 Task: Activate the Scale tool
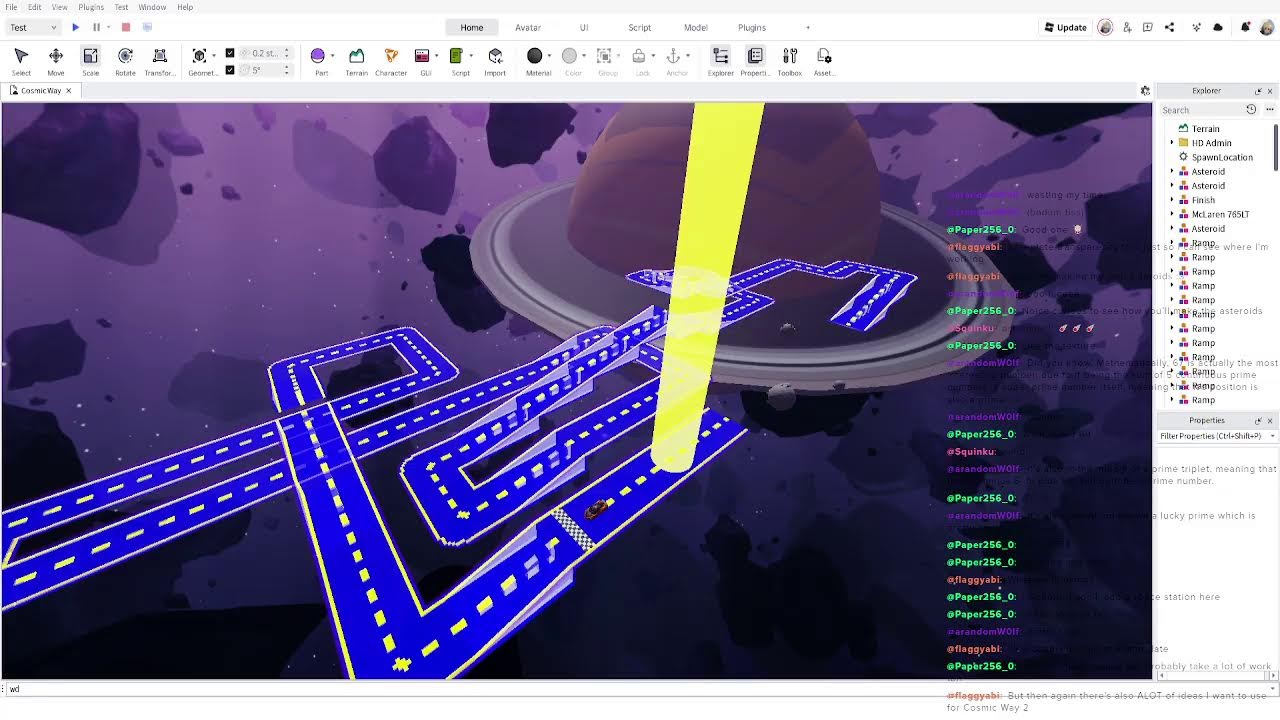[90, 61]
